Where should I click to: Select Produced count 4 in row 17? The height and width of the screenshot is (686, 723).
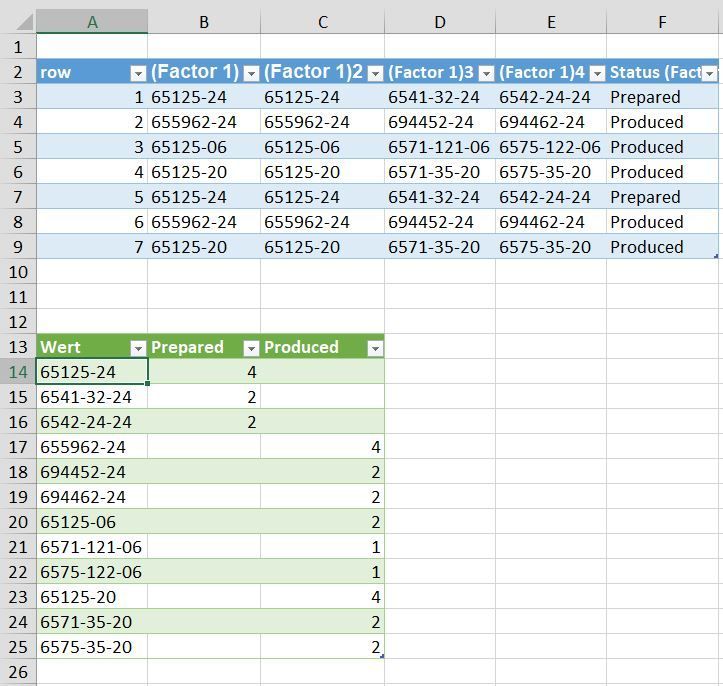tap(322, 447)
